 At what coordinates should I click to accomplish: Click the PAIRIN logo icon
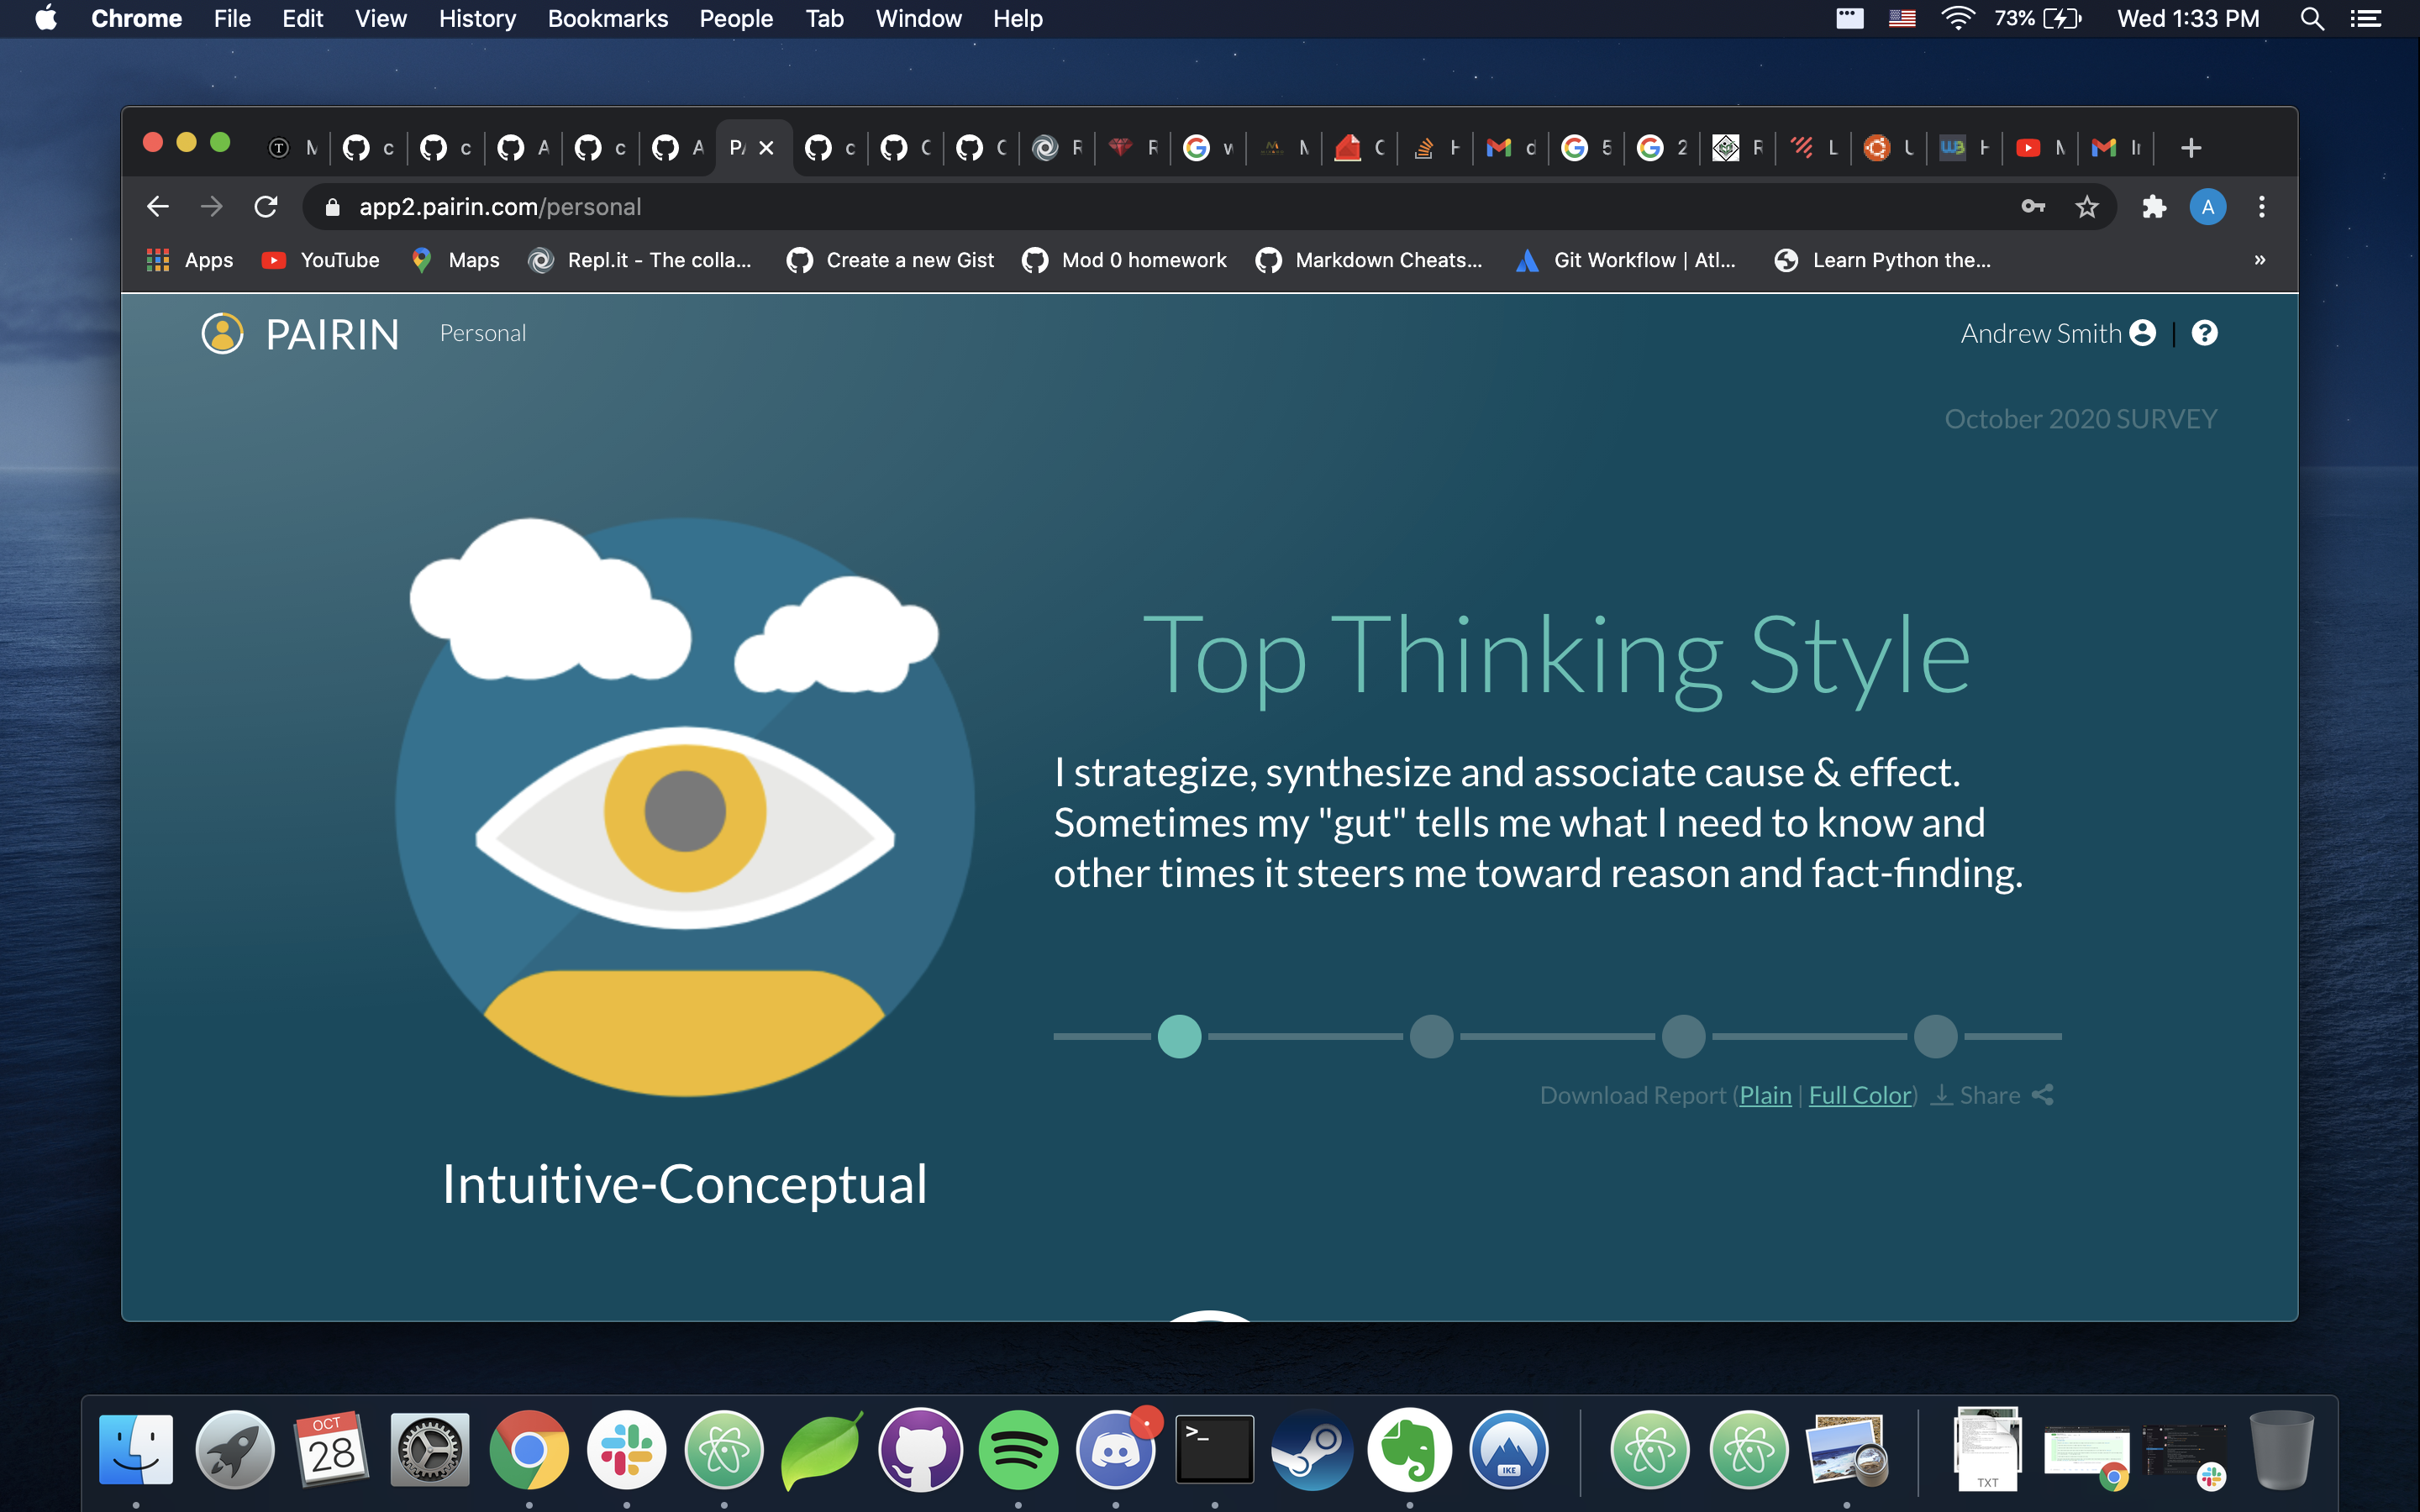[222, 334]
